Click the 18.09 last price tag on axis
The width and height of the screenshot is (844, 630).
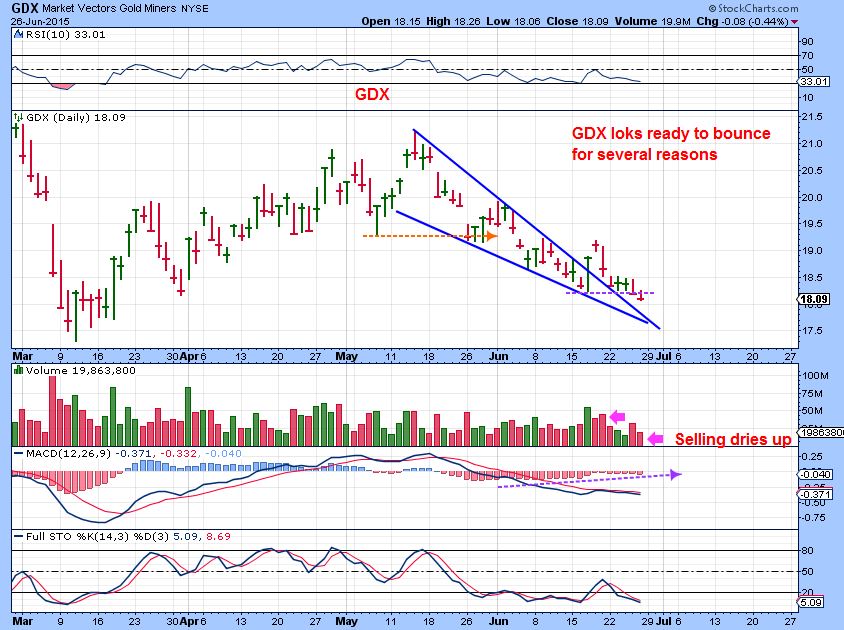click(x=814, y=299)
